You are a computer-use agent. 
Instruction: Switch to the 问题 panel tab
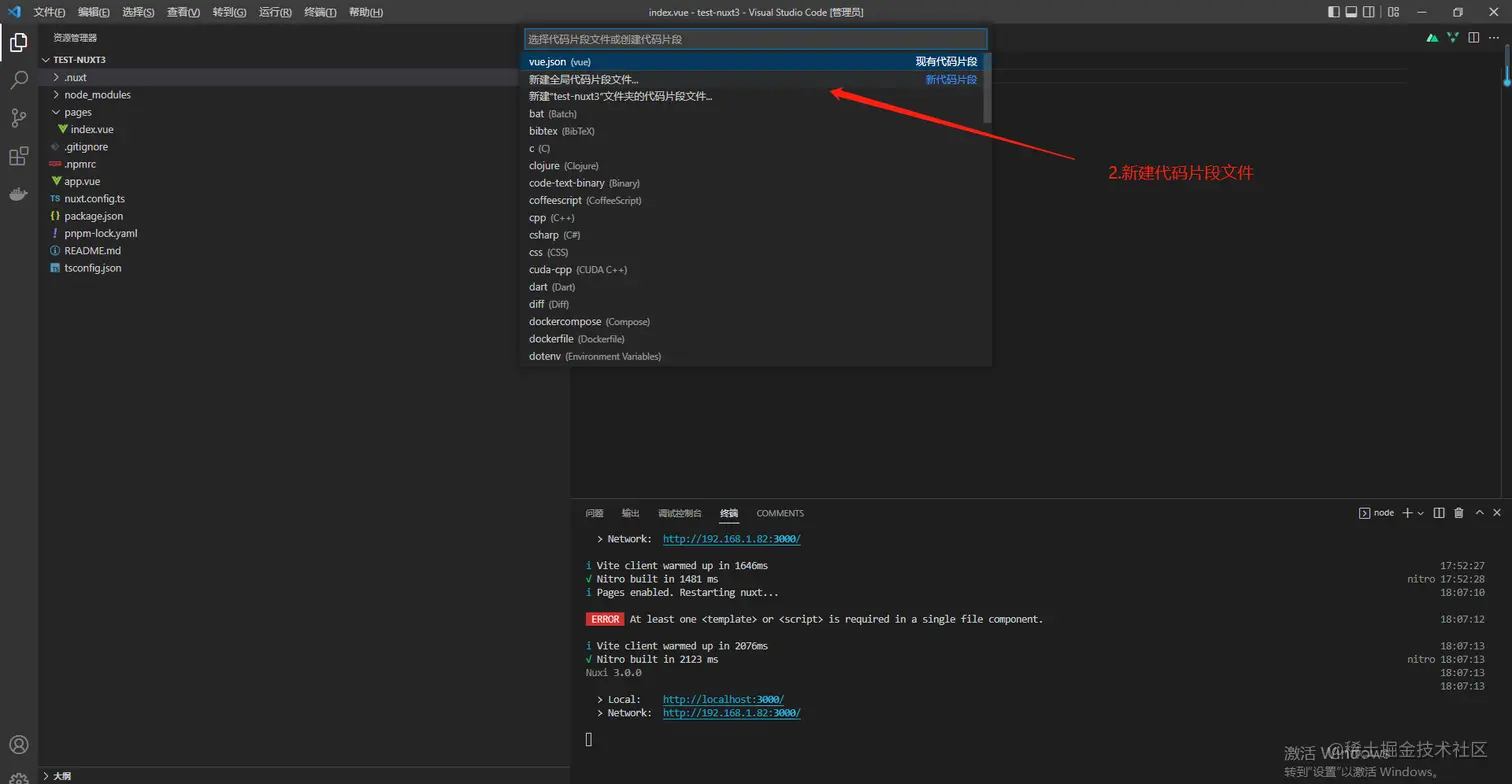[x=595, y=513]
